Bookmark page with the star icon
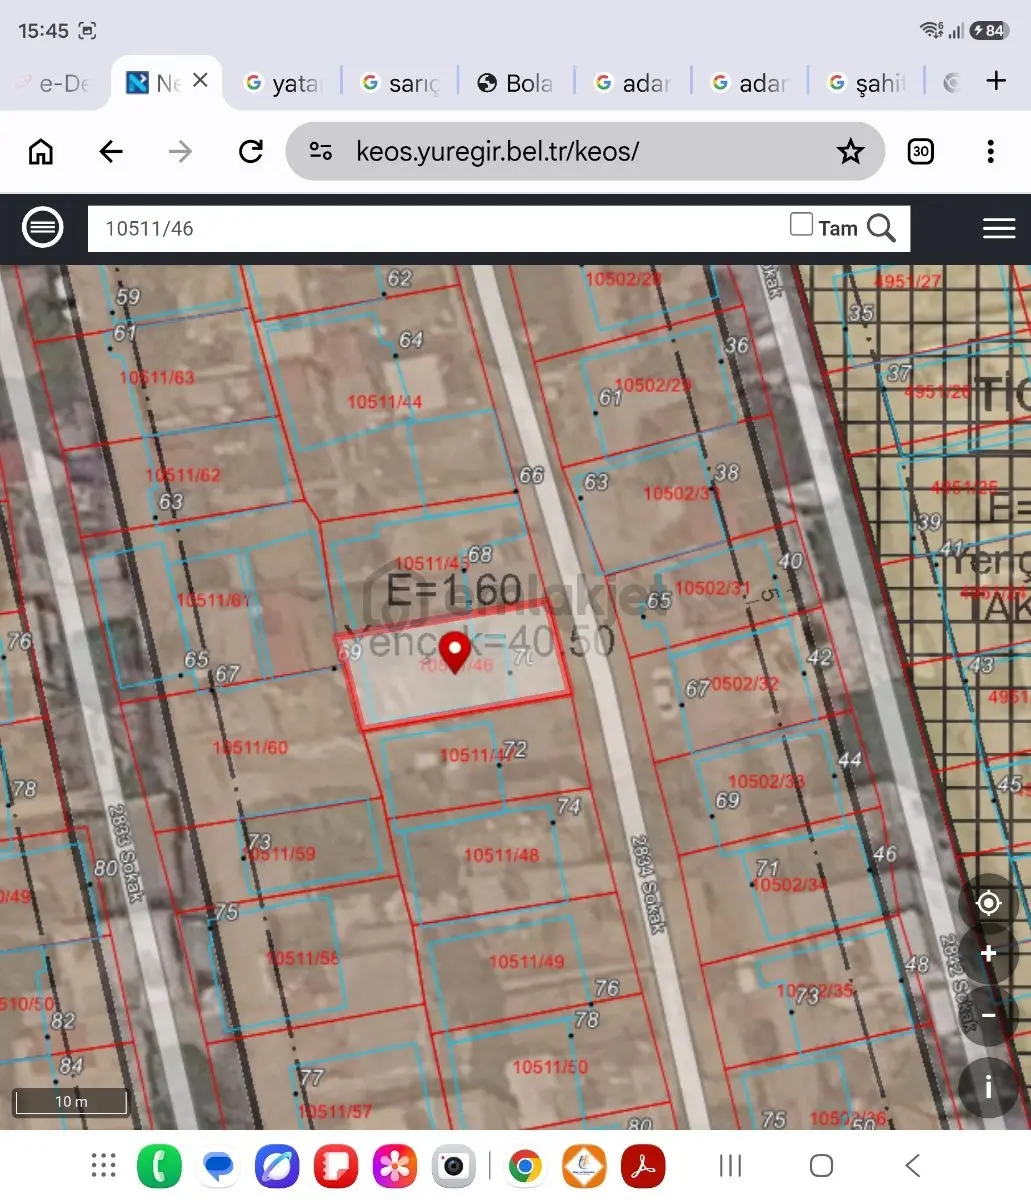 click(x=850, y=151)
